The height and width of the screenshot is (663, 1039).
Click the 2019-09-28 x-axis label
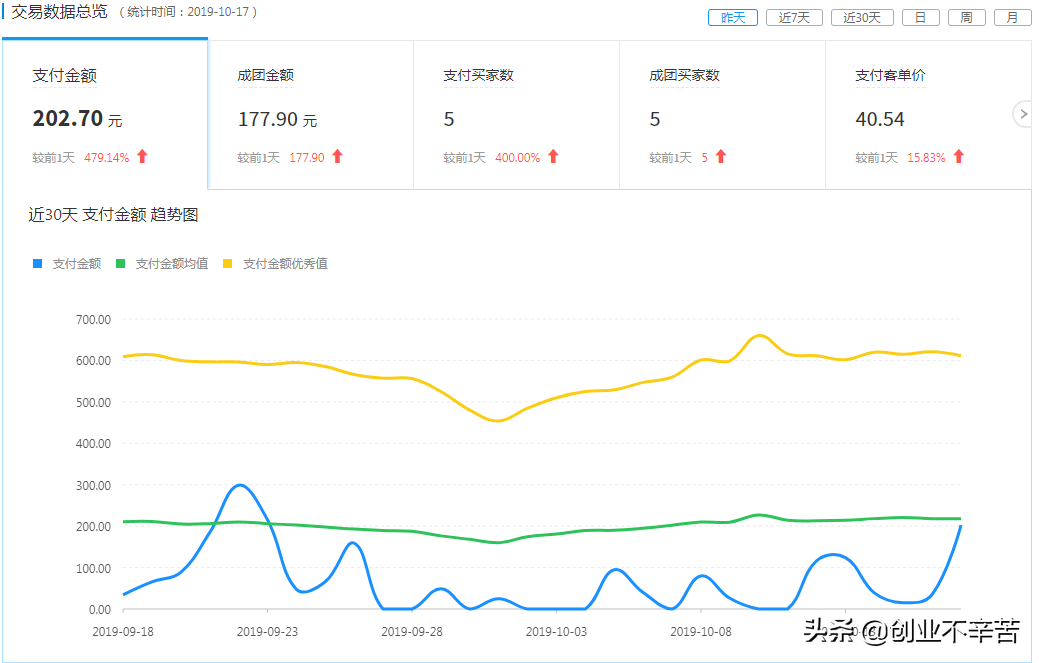point(411,632)
